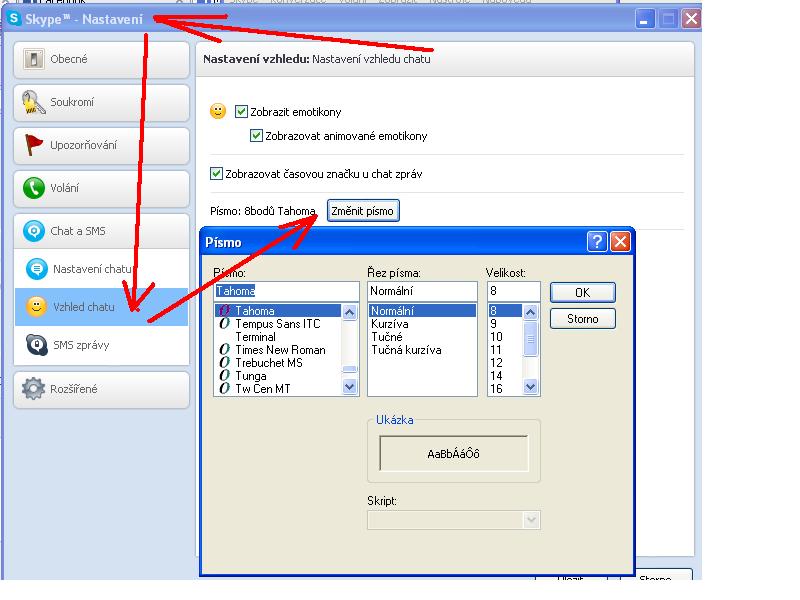This screenshot has height=600, width=800.
Task: Select font size 16
Action: 505,388
